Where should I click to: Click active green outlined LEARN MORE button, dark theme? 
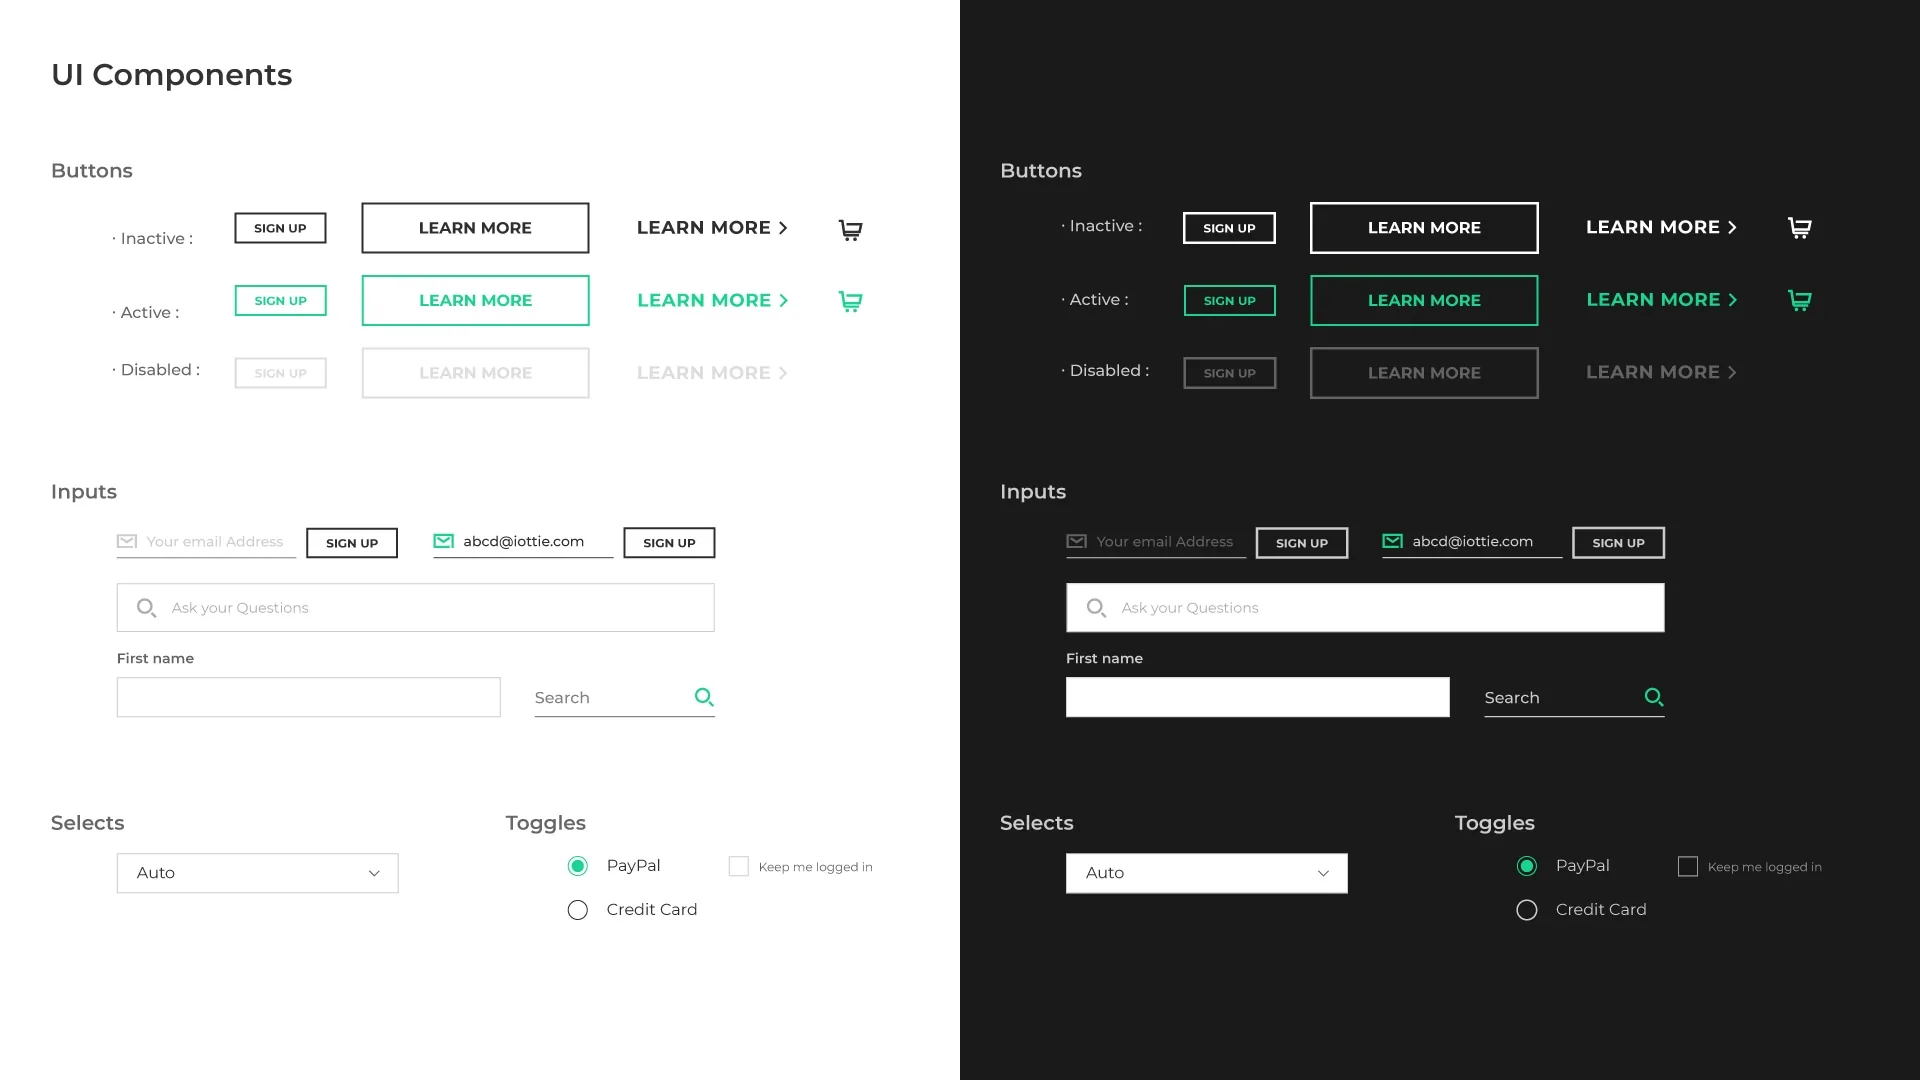tap(1424, 300)
